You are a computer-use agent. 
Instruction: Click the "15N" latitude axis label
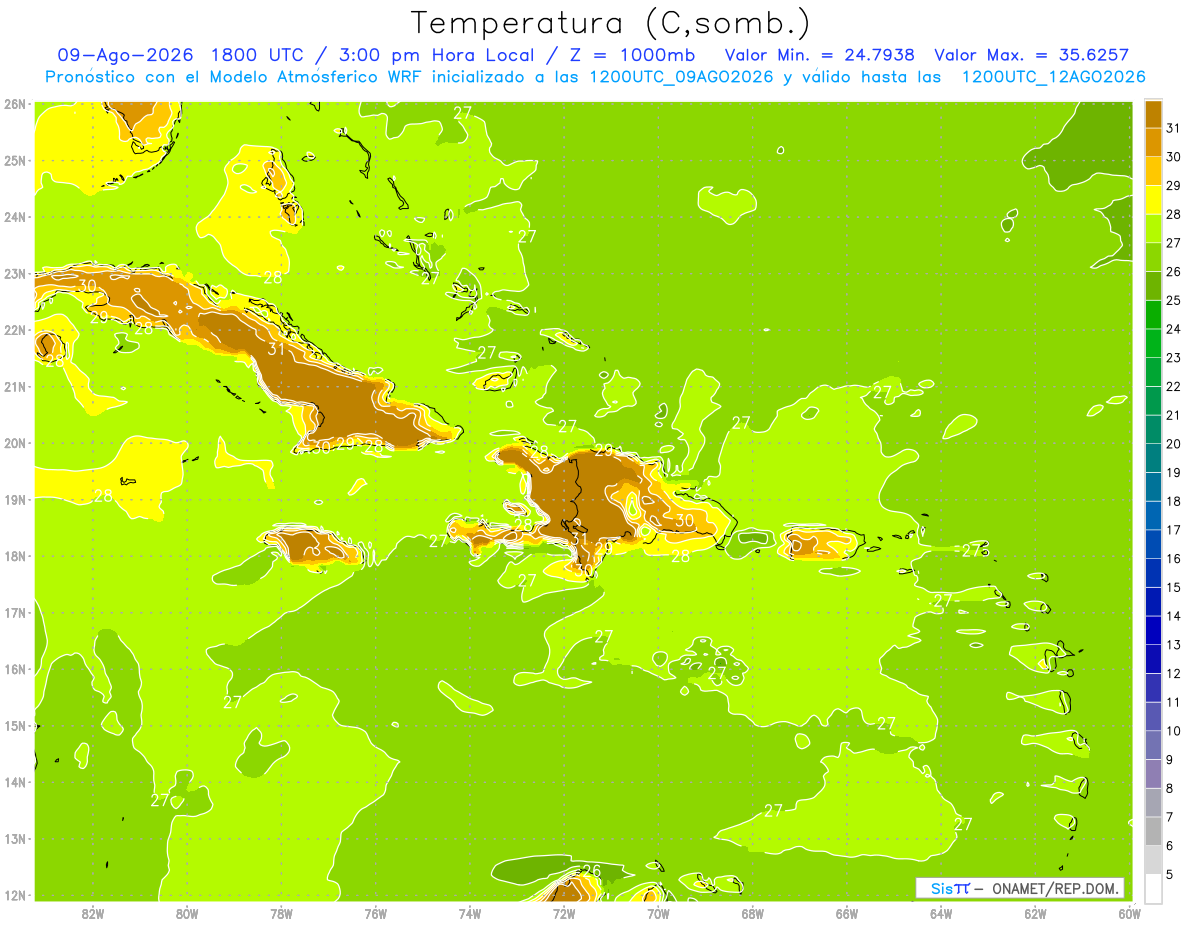pos(15,726)
